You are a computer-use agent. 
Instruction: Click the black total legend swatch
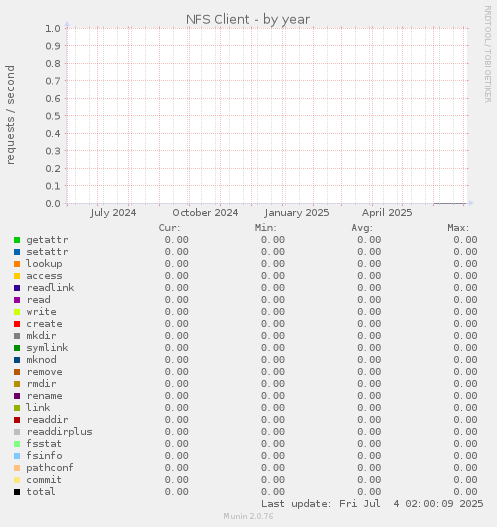[17, 492]
